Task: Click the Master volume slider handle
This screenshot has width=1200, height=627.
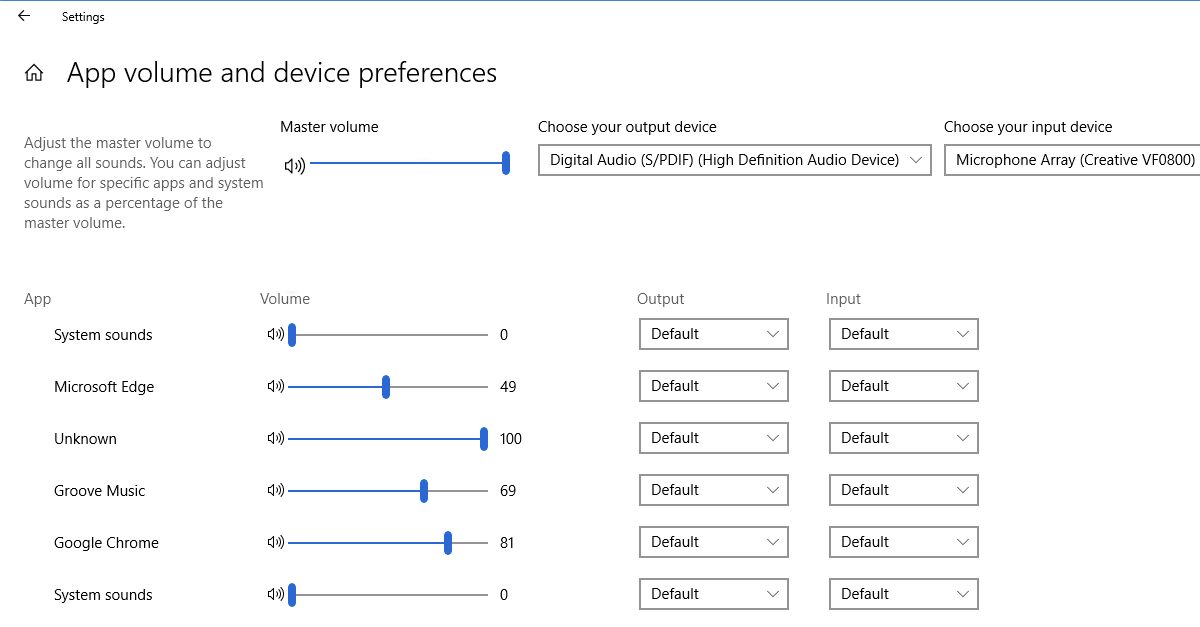Action: point(506,162)
